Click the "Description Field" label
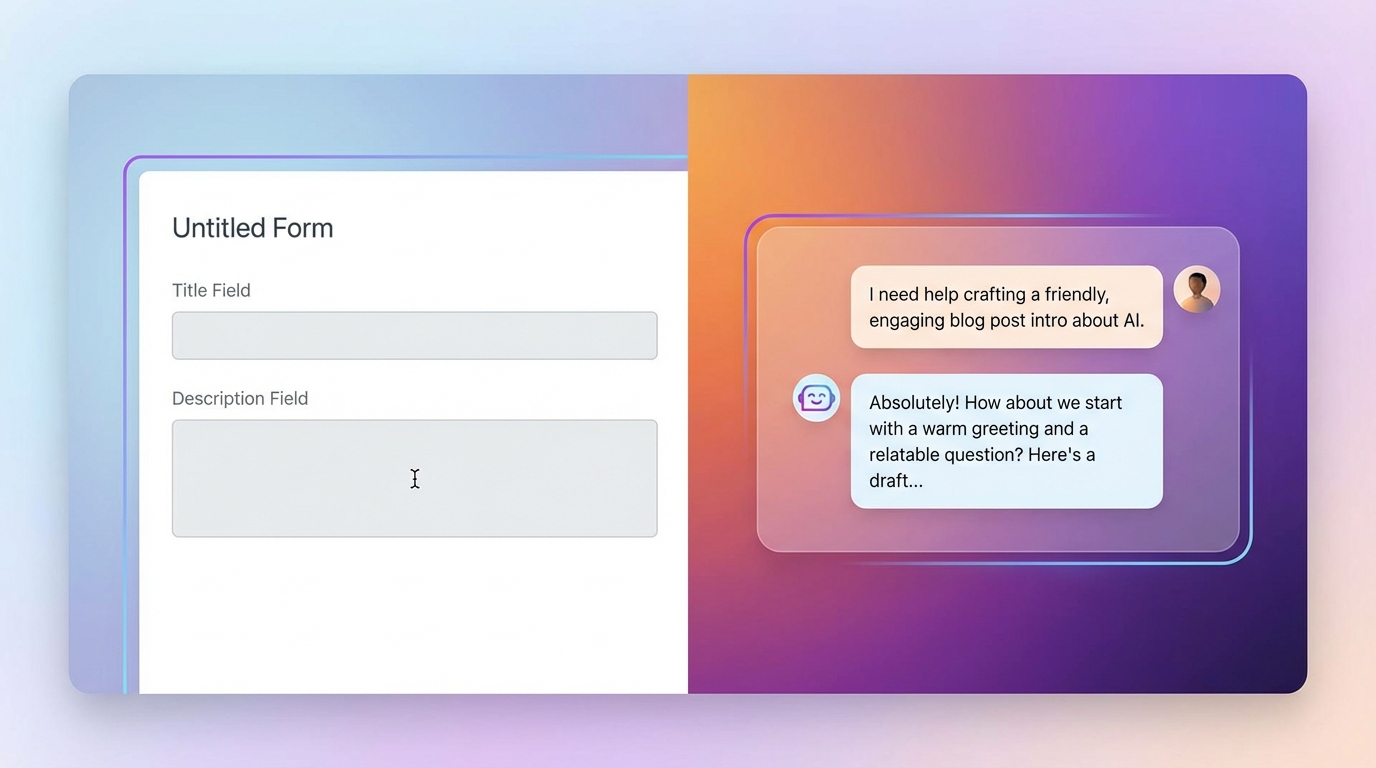This screenshot has width=1376, height=768. point(240,398)
